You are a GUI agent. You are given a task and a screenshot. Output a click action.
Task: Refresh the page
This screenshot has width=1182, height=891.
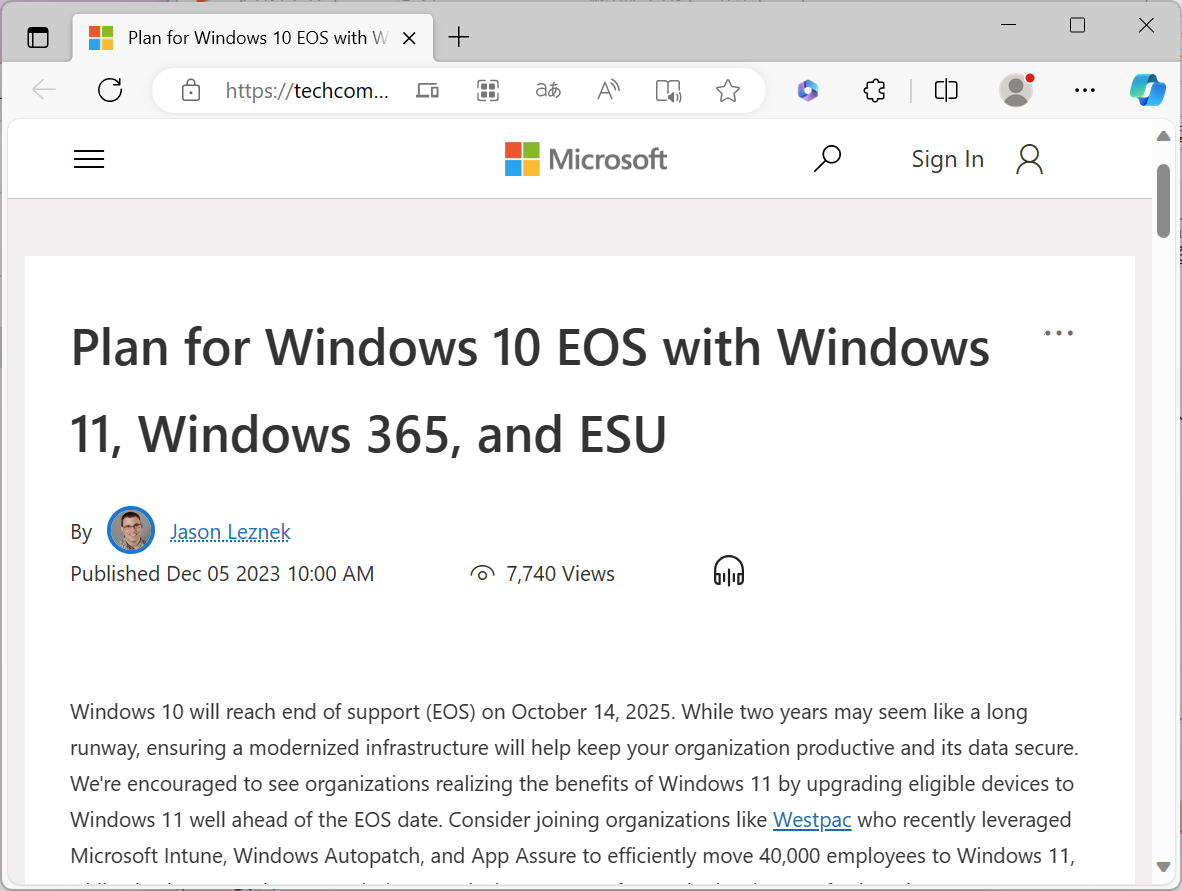point(110,90)
